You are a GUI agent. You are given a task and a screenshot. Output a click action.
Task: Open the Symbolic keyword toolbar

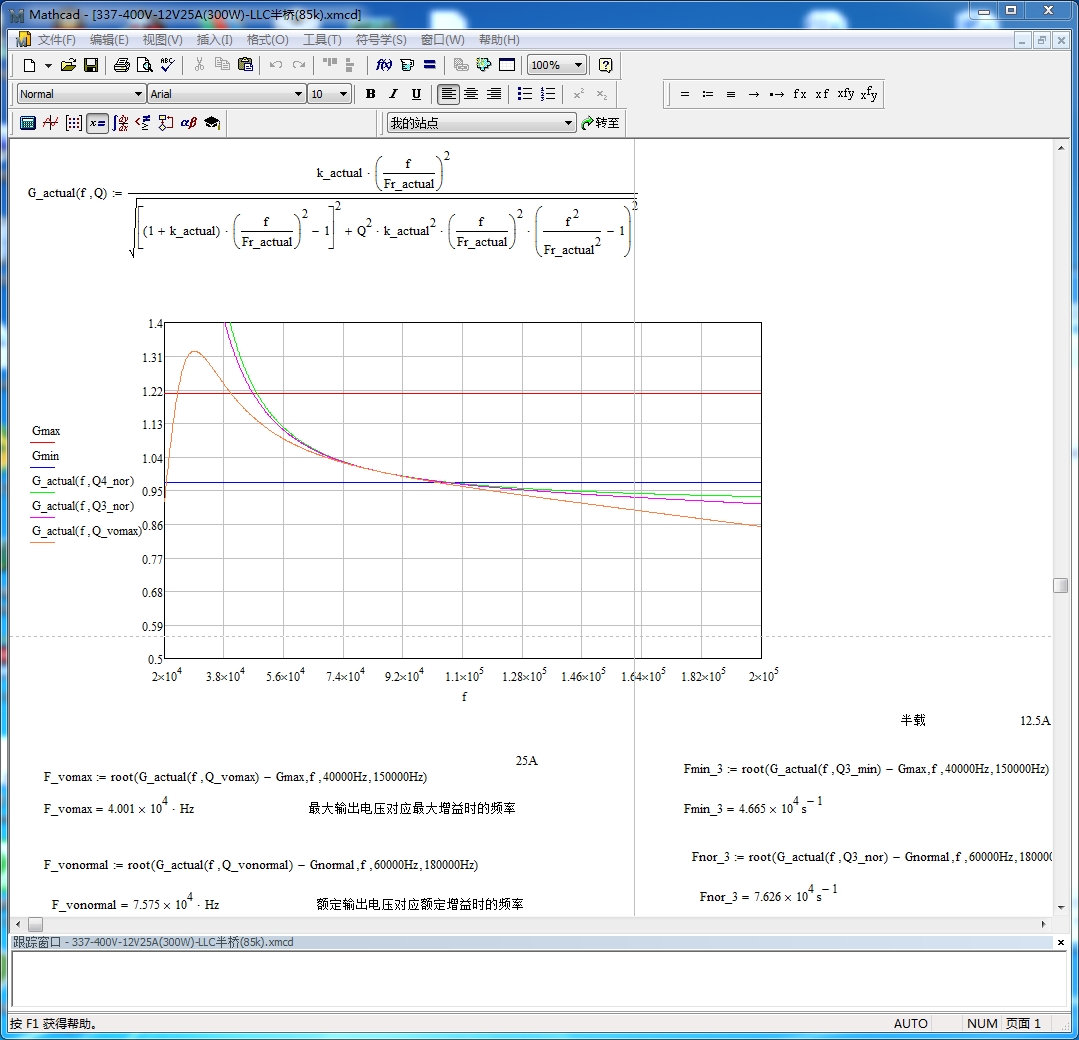point(212,123)
